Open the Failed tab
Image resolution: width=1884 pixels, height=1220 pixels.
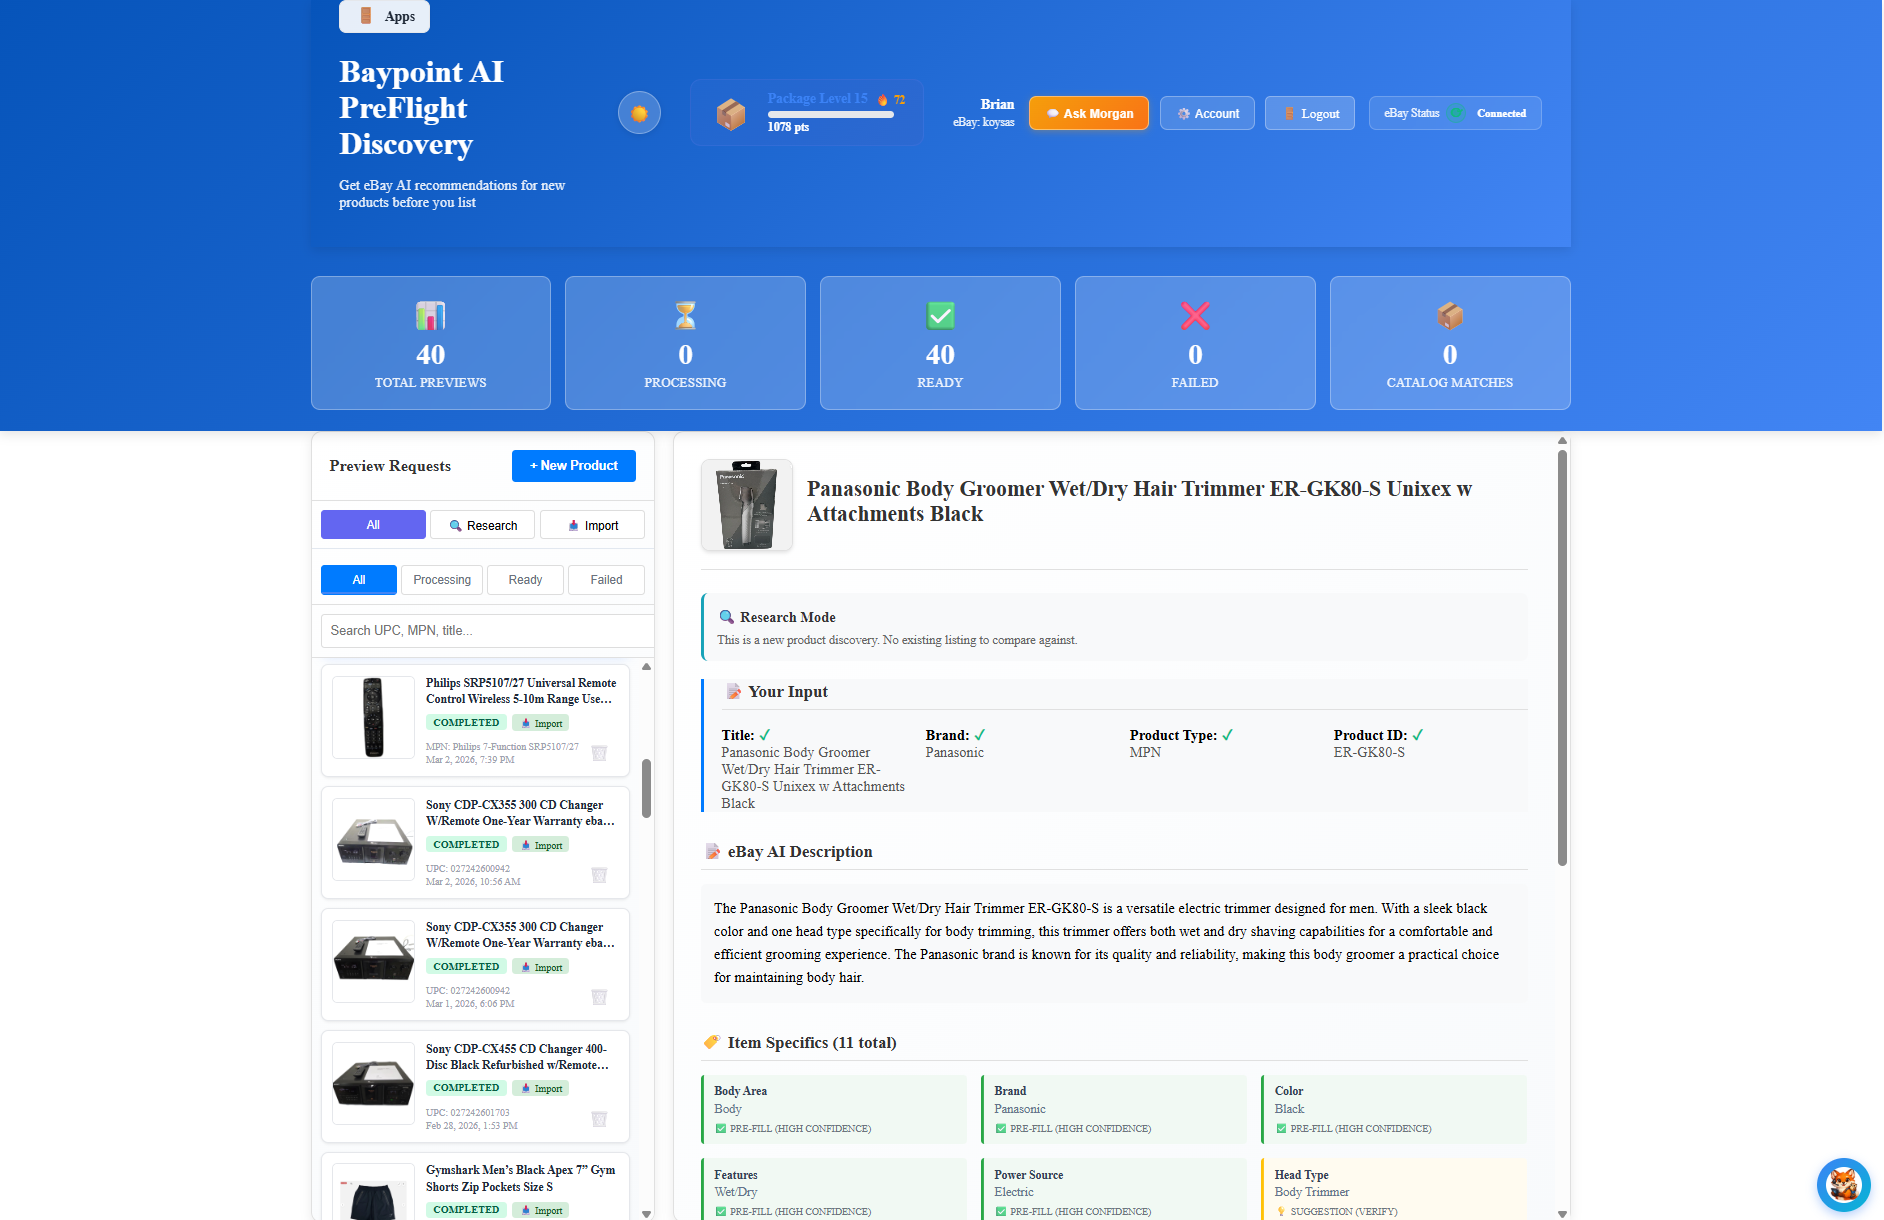coord(605,579)
